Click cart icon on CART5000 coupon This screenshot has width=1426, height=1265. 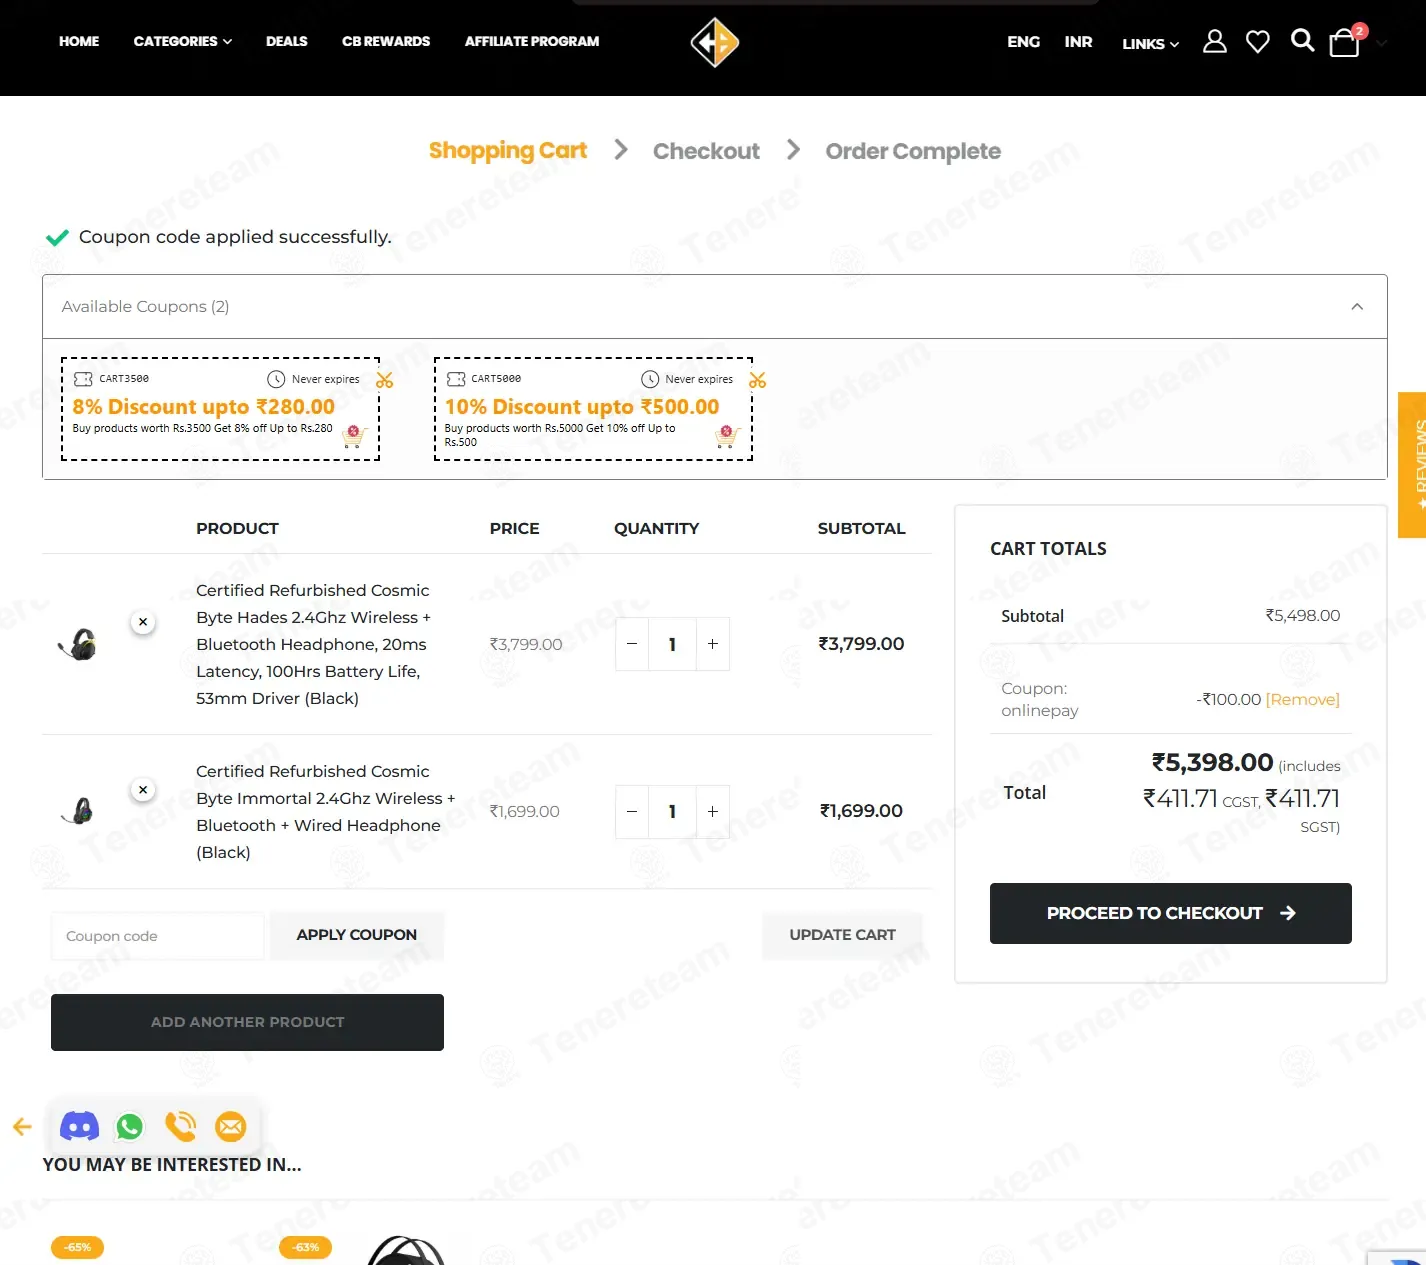727,436
